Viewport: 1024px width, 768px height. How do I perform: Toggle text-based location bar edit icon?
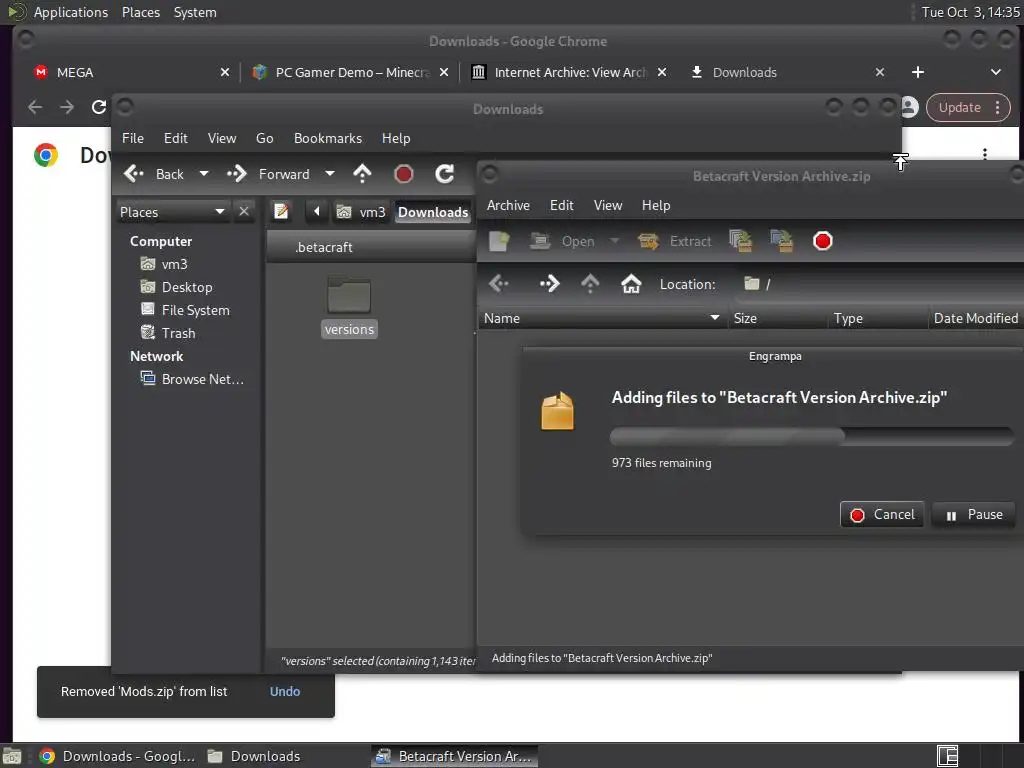[281, 212]
